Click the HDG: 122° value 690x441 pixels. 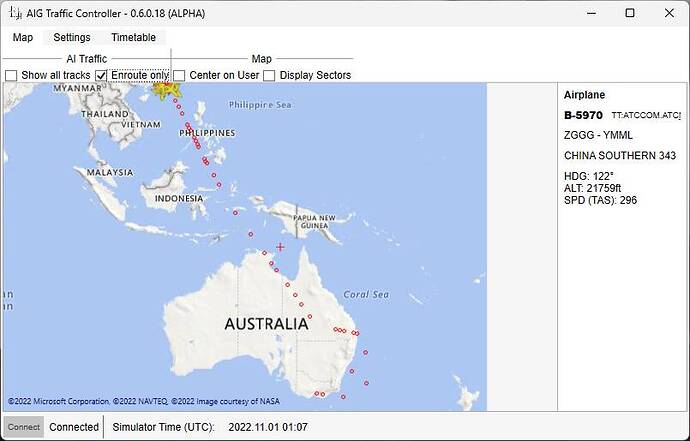588,176
